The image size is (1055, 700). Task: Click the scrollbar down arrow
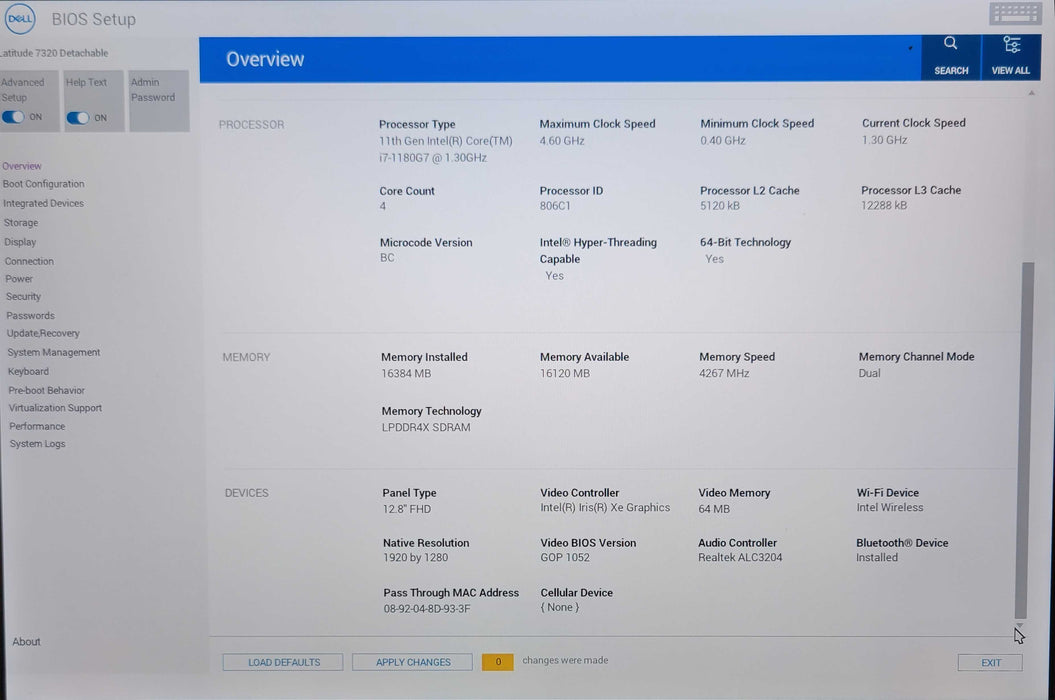point(1019,625)
